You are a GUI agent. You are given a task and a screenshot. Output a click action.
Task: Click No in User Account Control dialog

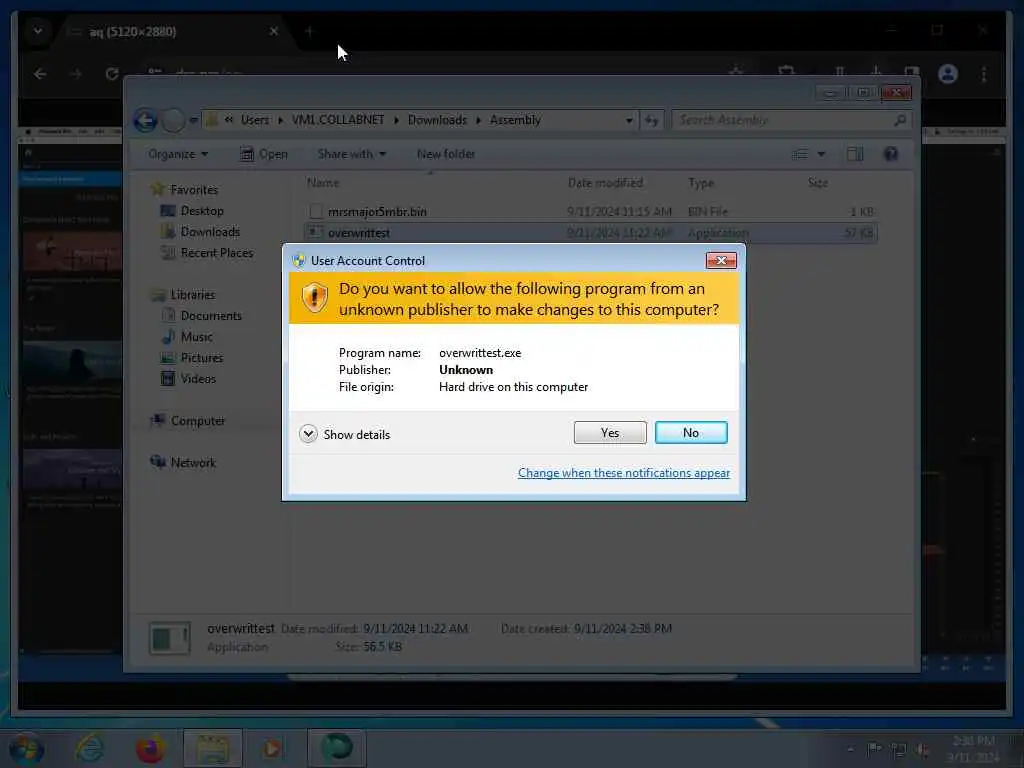[x=691, y=432]
